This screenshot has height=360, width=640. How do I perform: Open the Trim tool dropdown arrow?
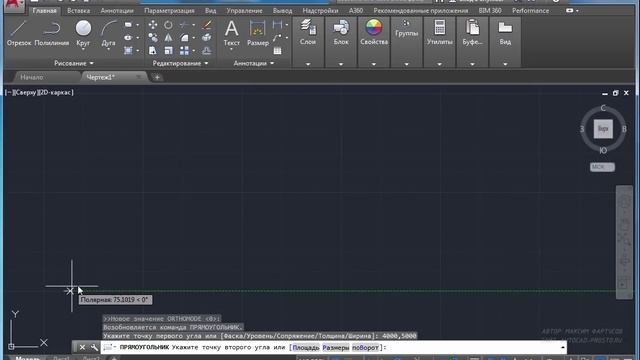(193, 25)
